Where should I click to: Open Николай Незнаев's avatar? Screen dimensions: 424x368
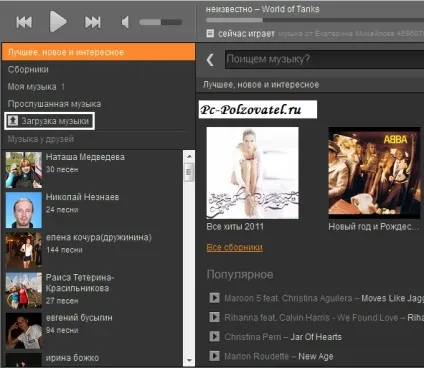pos(24,210)
